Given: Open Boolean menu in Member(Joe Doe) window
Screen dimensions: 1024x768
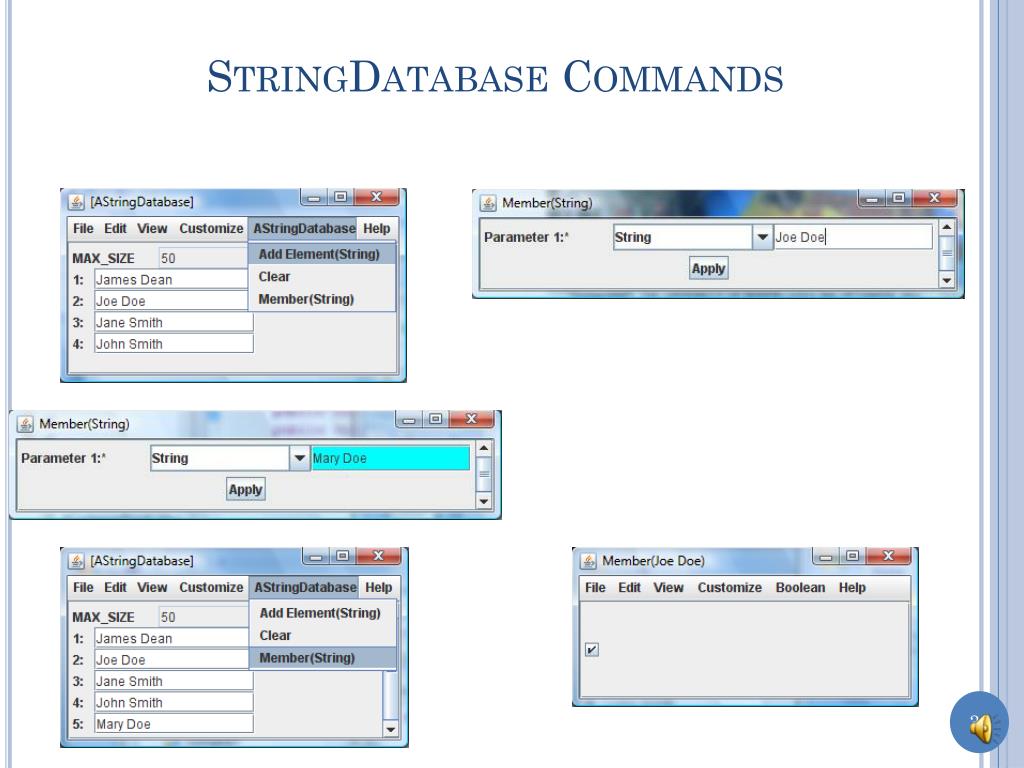Looking at the screenshot, I should (x=801, y=588).
